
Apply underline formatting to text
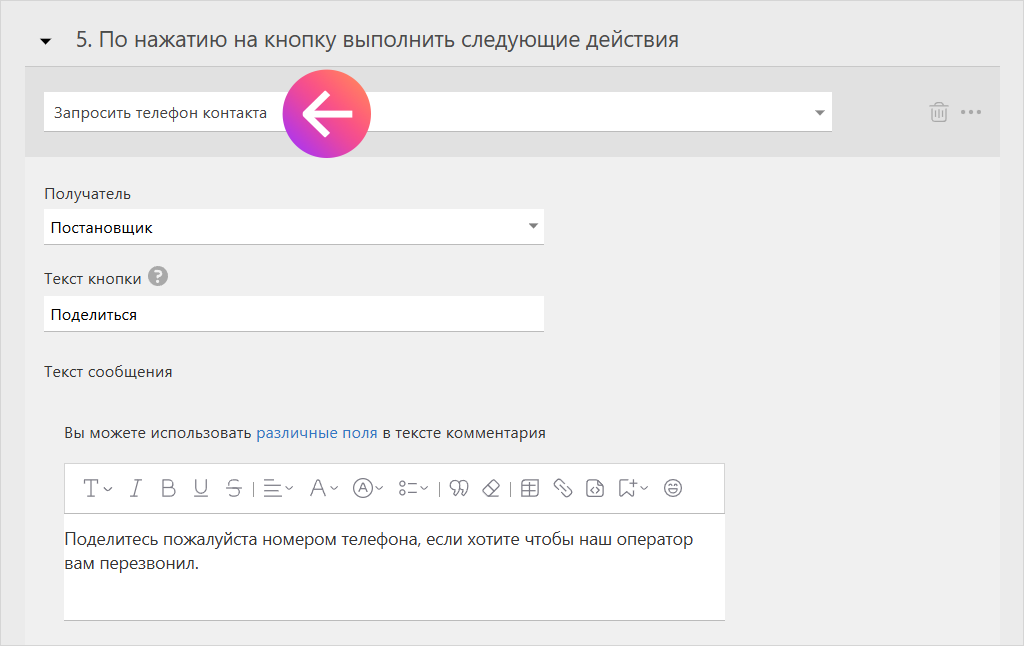[x=201, y=488]
